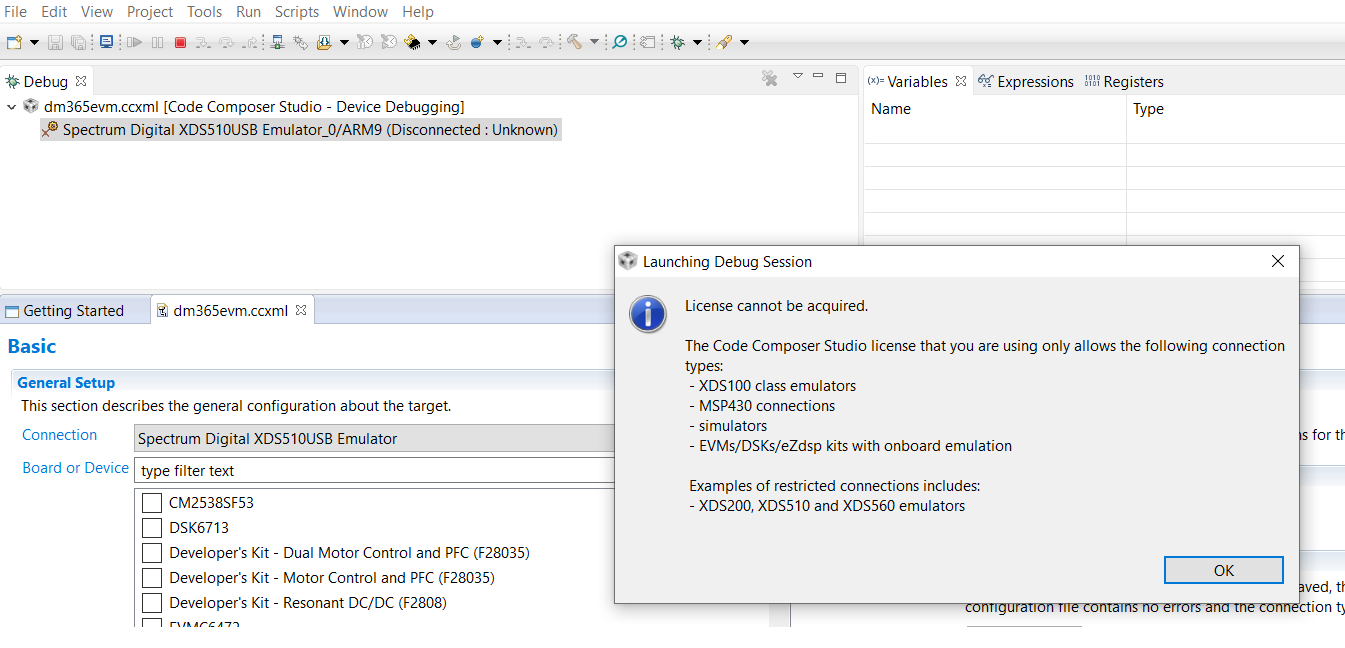Close the Variables tab
Viewport: 1345px width, 648px height.
pyautogui.click(x=961, y=81)
